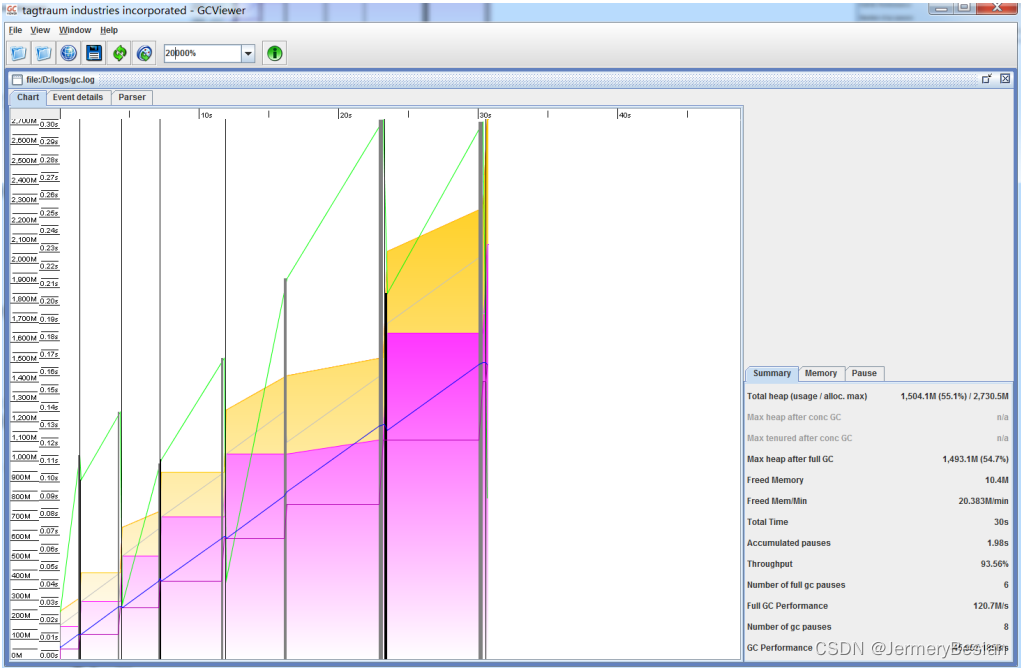This screenshot has width=1021, height=668.
Task: Click the 2,600M memory axis label
Action: tap(23, 141)
